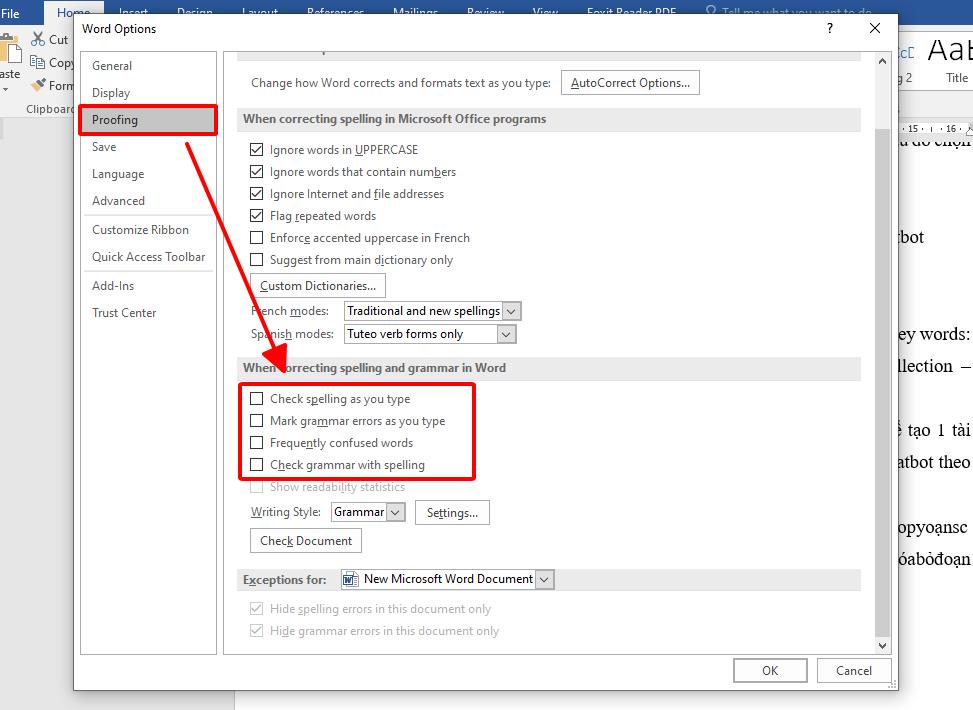Open the Exceptions for document dropdown

click(x=544, y=579)
